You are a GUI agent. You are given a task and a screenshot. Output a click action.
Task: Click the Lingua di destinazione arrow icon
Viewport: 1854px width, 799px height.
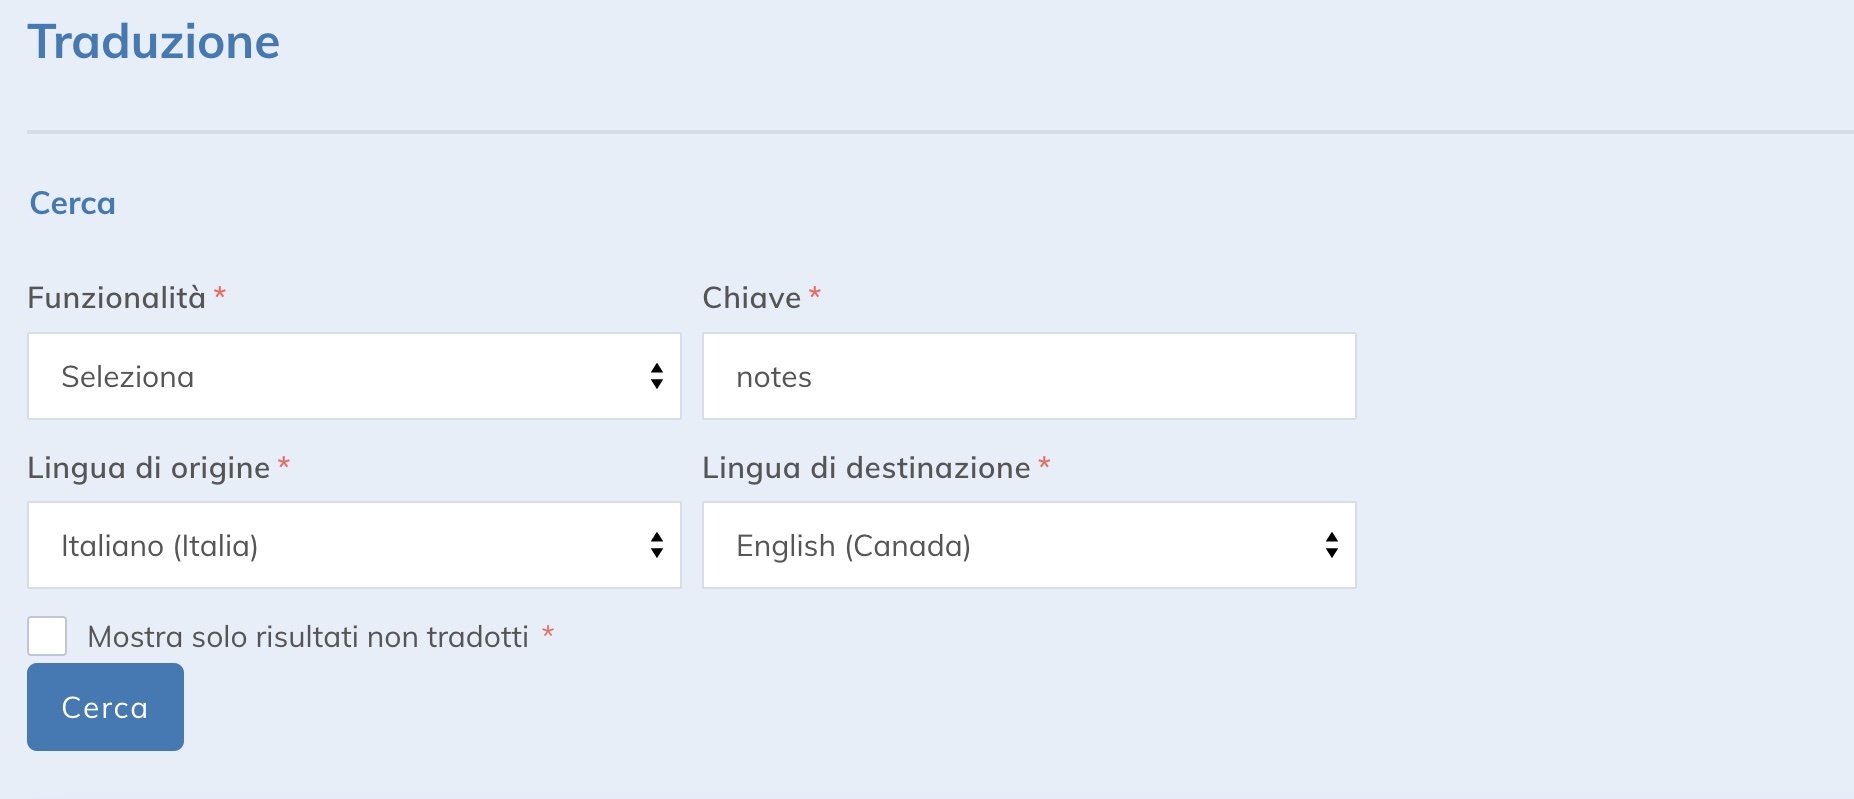coord(1330,544)
